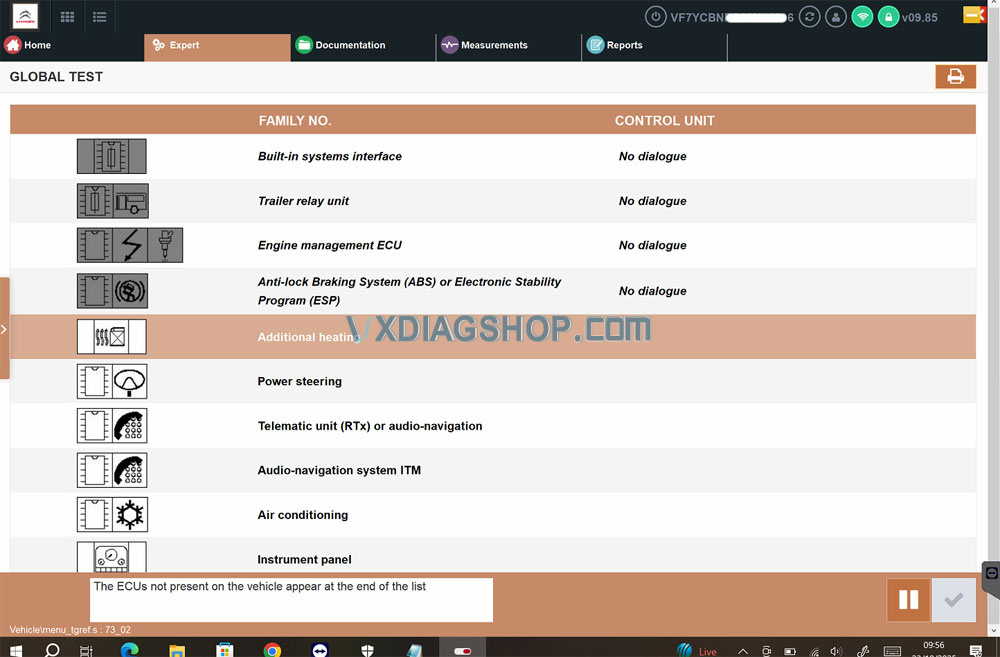Click the grayed checkmark confirm button

[x=953, y=600]
